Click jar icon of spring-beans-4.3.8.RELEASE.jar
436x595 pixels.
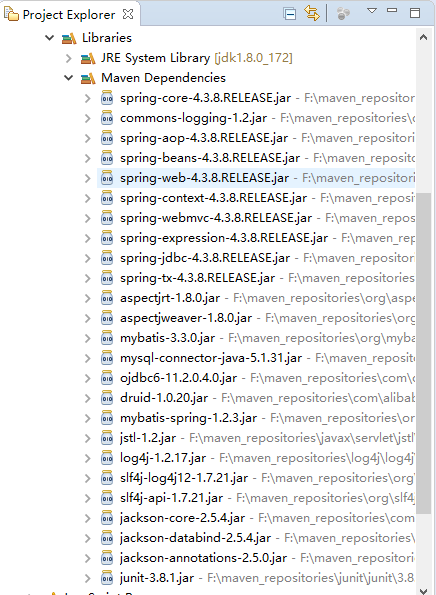[x=107, y=158]
